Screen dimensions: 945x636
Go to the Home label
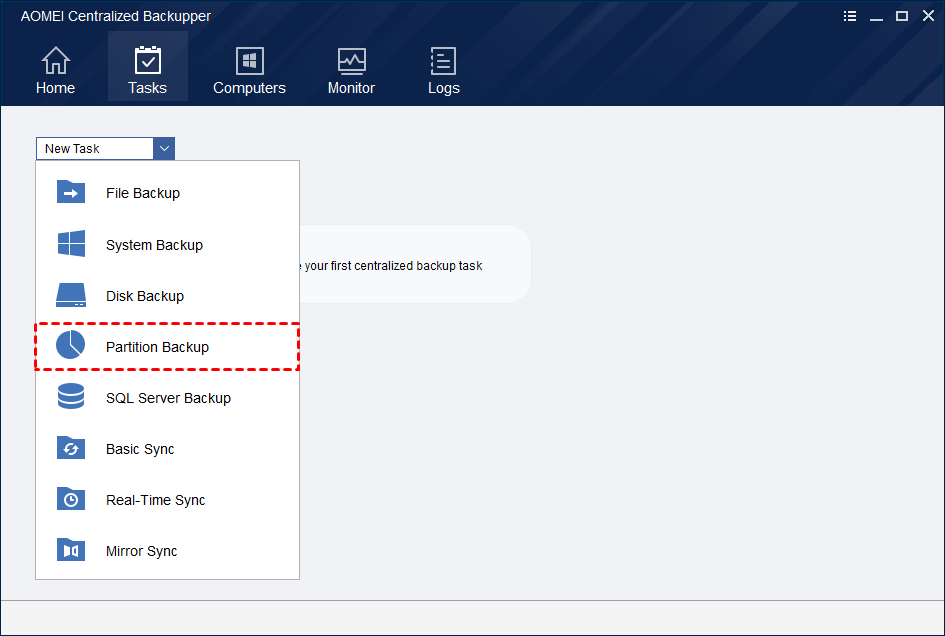click(x=55, y=88)
